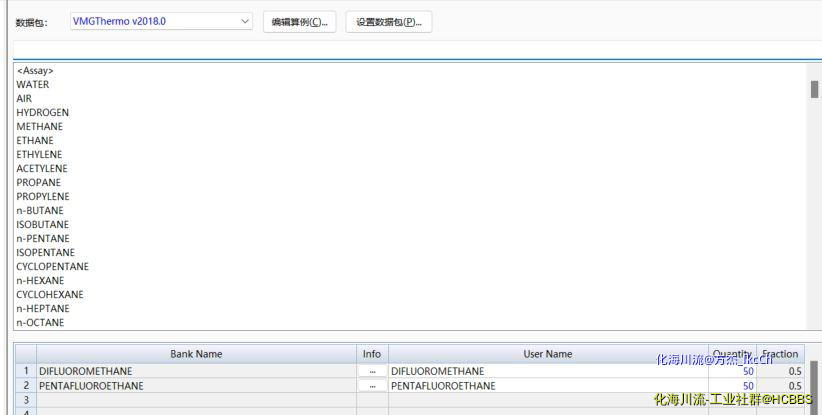Image resolution: width=822 pixels, height=415 pixels.
Task: Click the Bank Name column header
Action: click(x=196, y=354)
